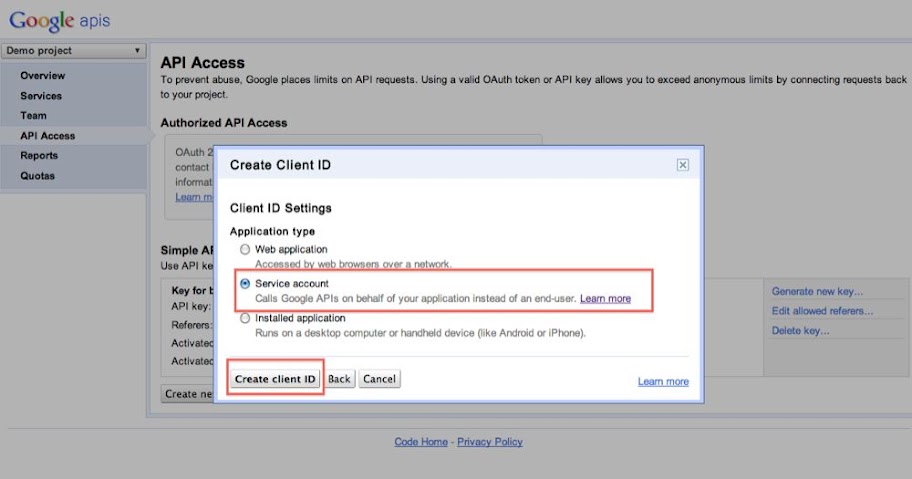Open the Privacy Policy footer link
This screenshot has height=479, width=912.
coord(490,442)
